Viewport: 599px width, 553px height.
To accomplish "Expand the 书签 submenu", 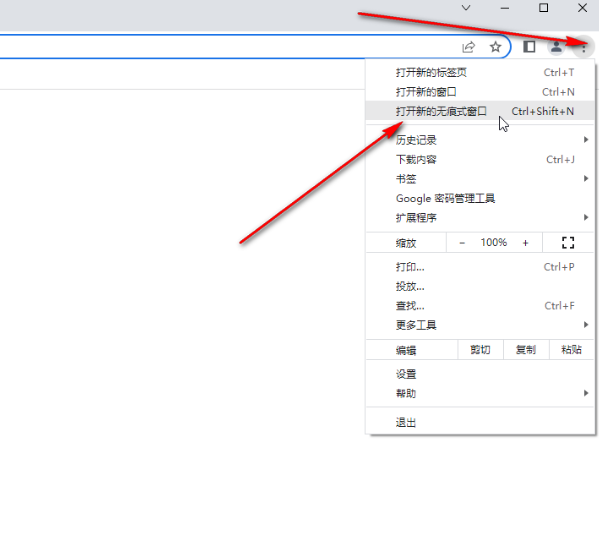I will pyautogui.click(x=480, y=179).
